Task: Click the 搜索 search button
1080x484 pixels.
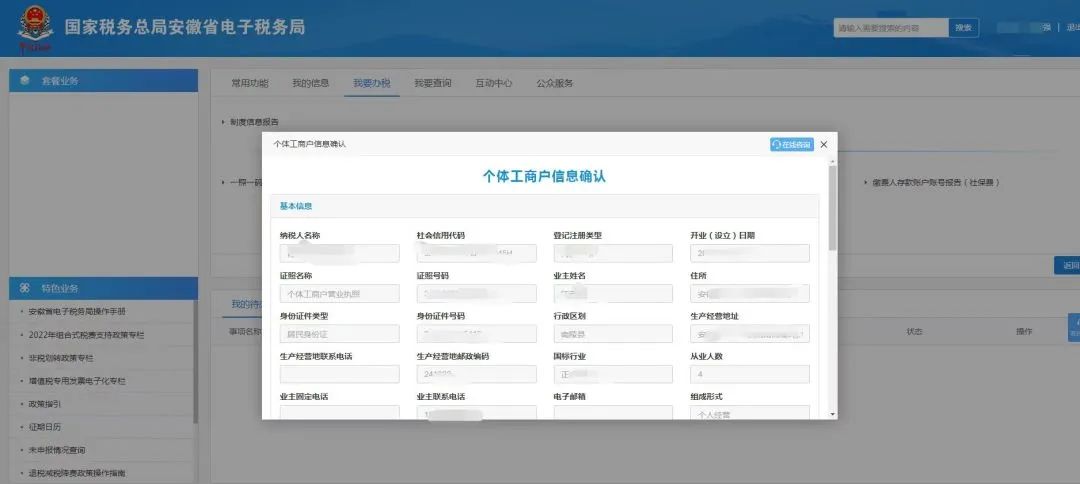Action: 963,28
